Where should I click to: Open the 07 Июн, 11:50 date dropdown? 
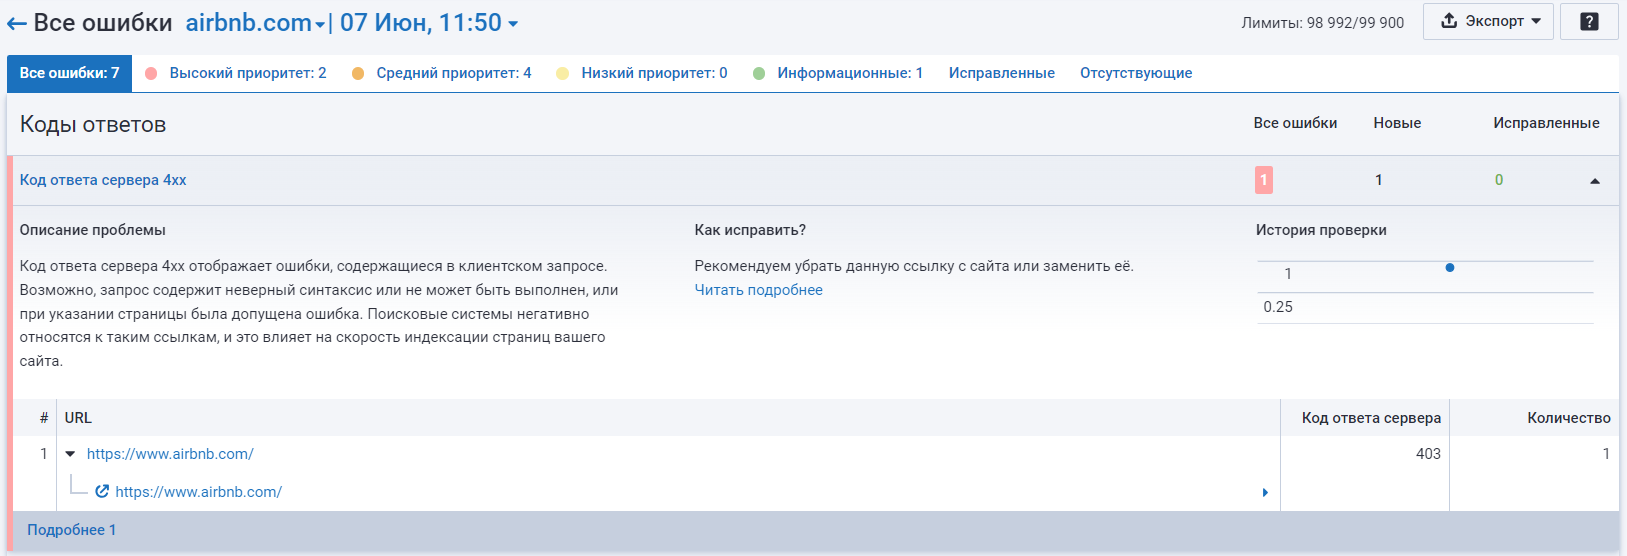click(429, 23)
